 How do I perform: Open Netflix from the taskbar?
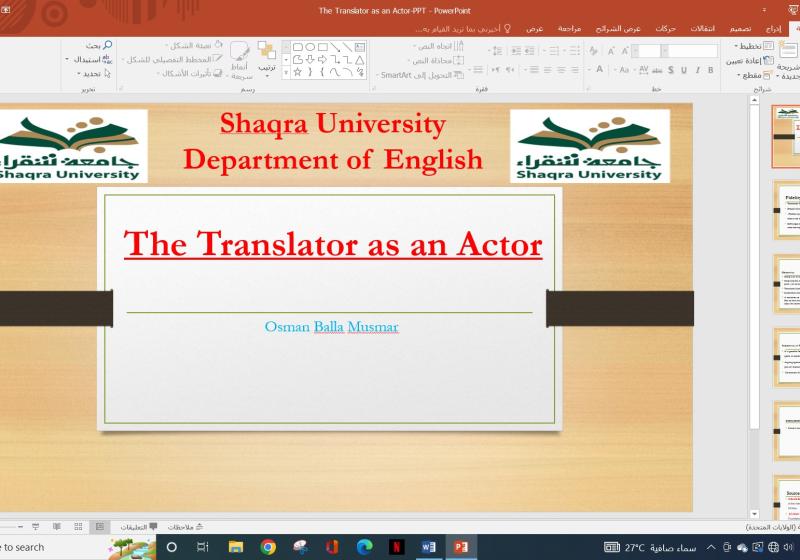[396, 547]
